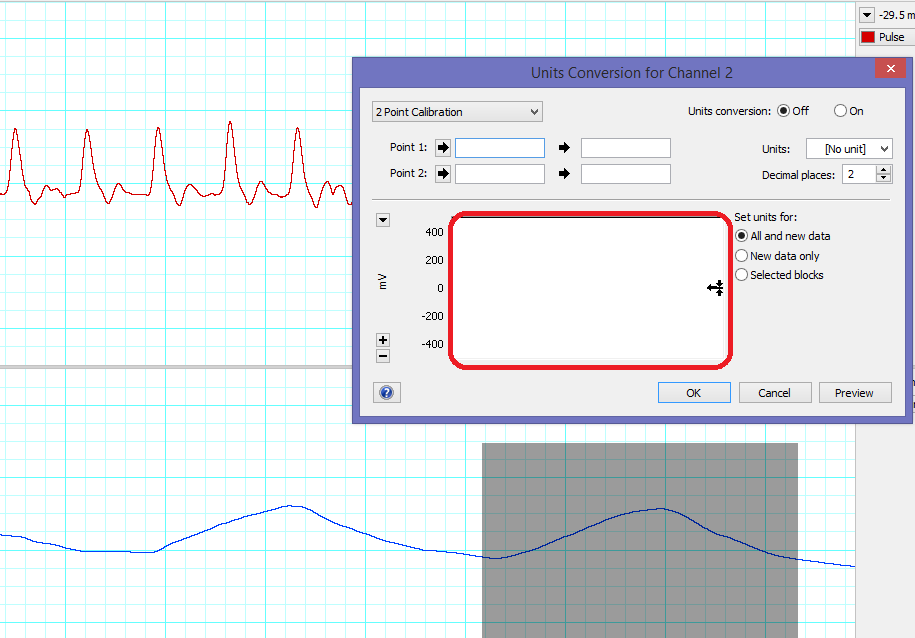Screen dimensions: 915x638
Task: Pick the All and new data option
Action: 741,236
